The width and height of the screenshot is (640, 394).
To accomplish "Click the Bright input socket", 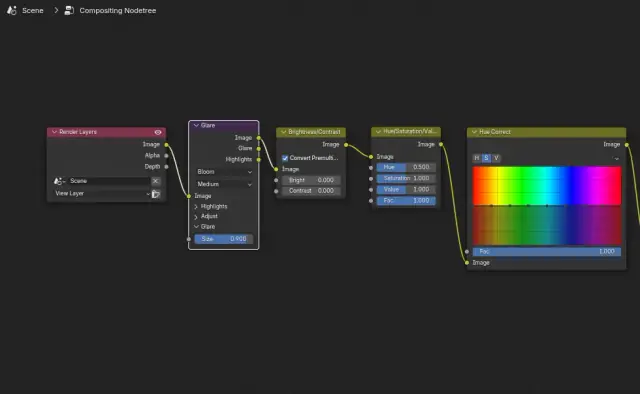I will (276, 180).
